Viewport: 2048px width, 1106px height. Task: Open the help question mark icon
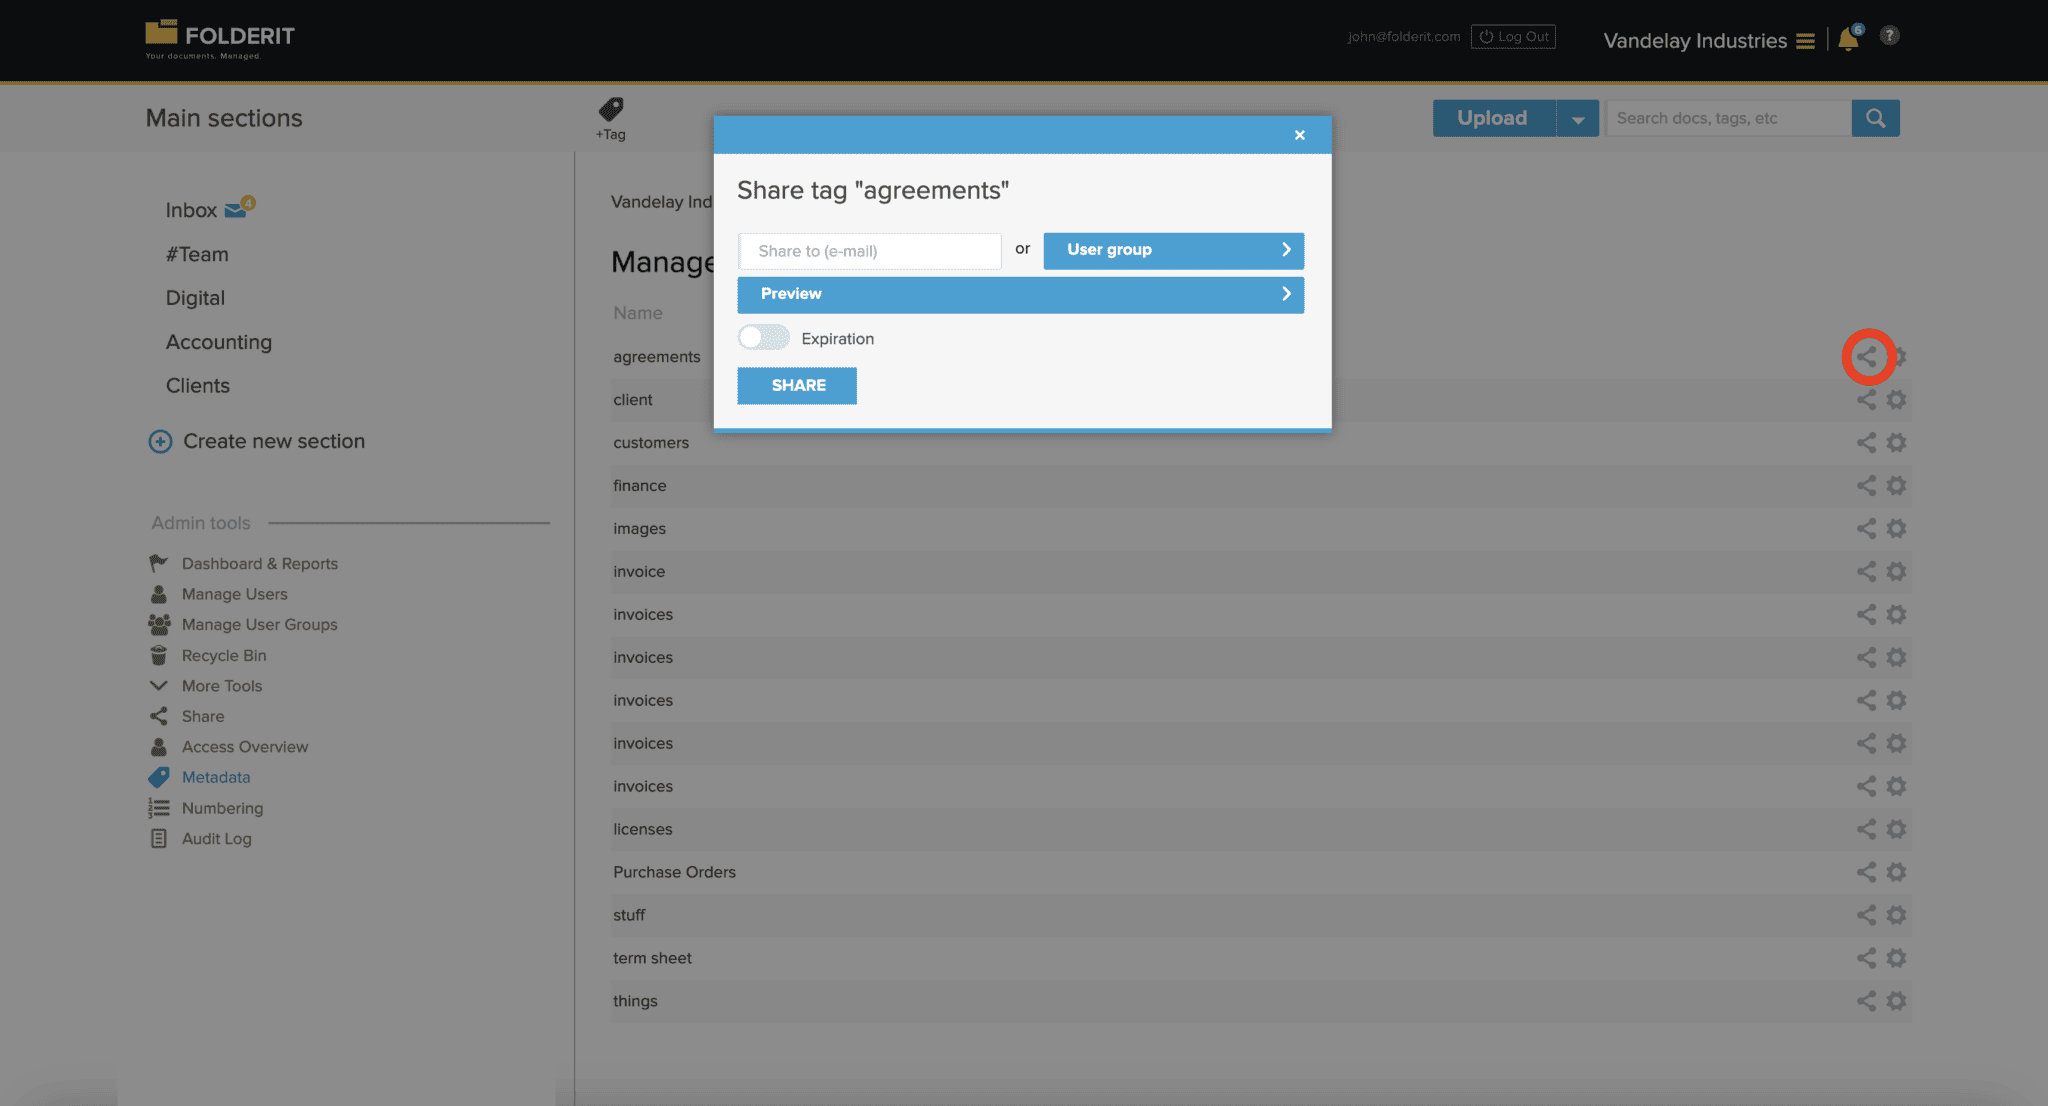click(1890, 35)
